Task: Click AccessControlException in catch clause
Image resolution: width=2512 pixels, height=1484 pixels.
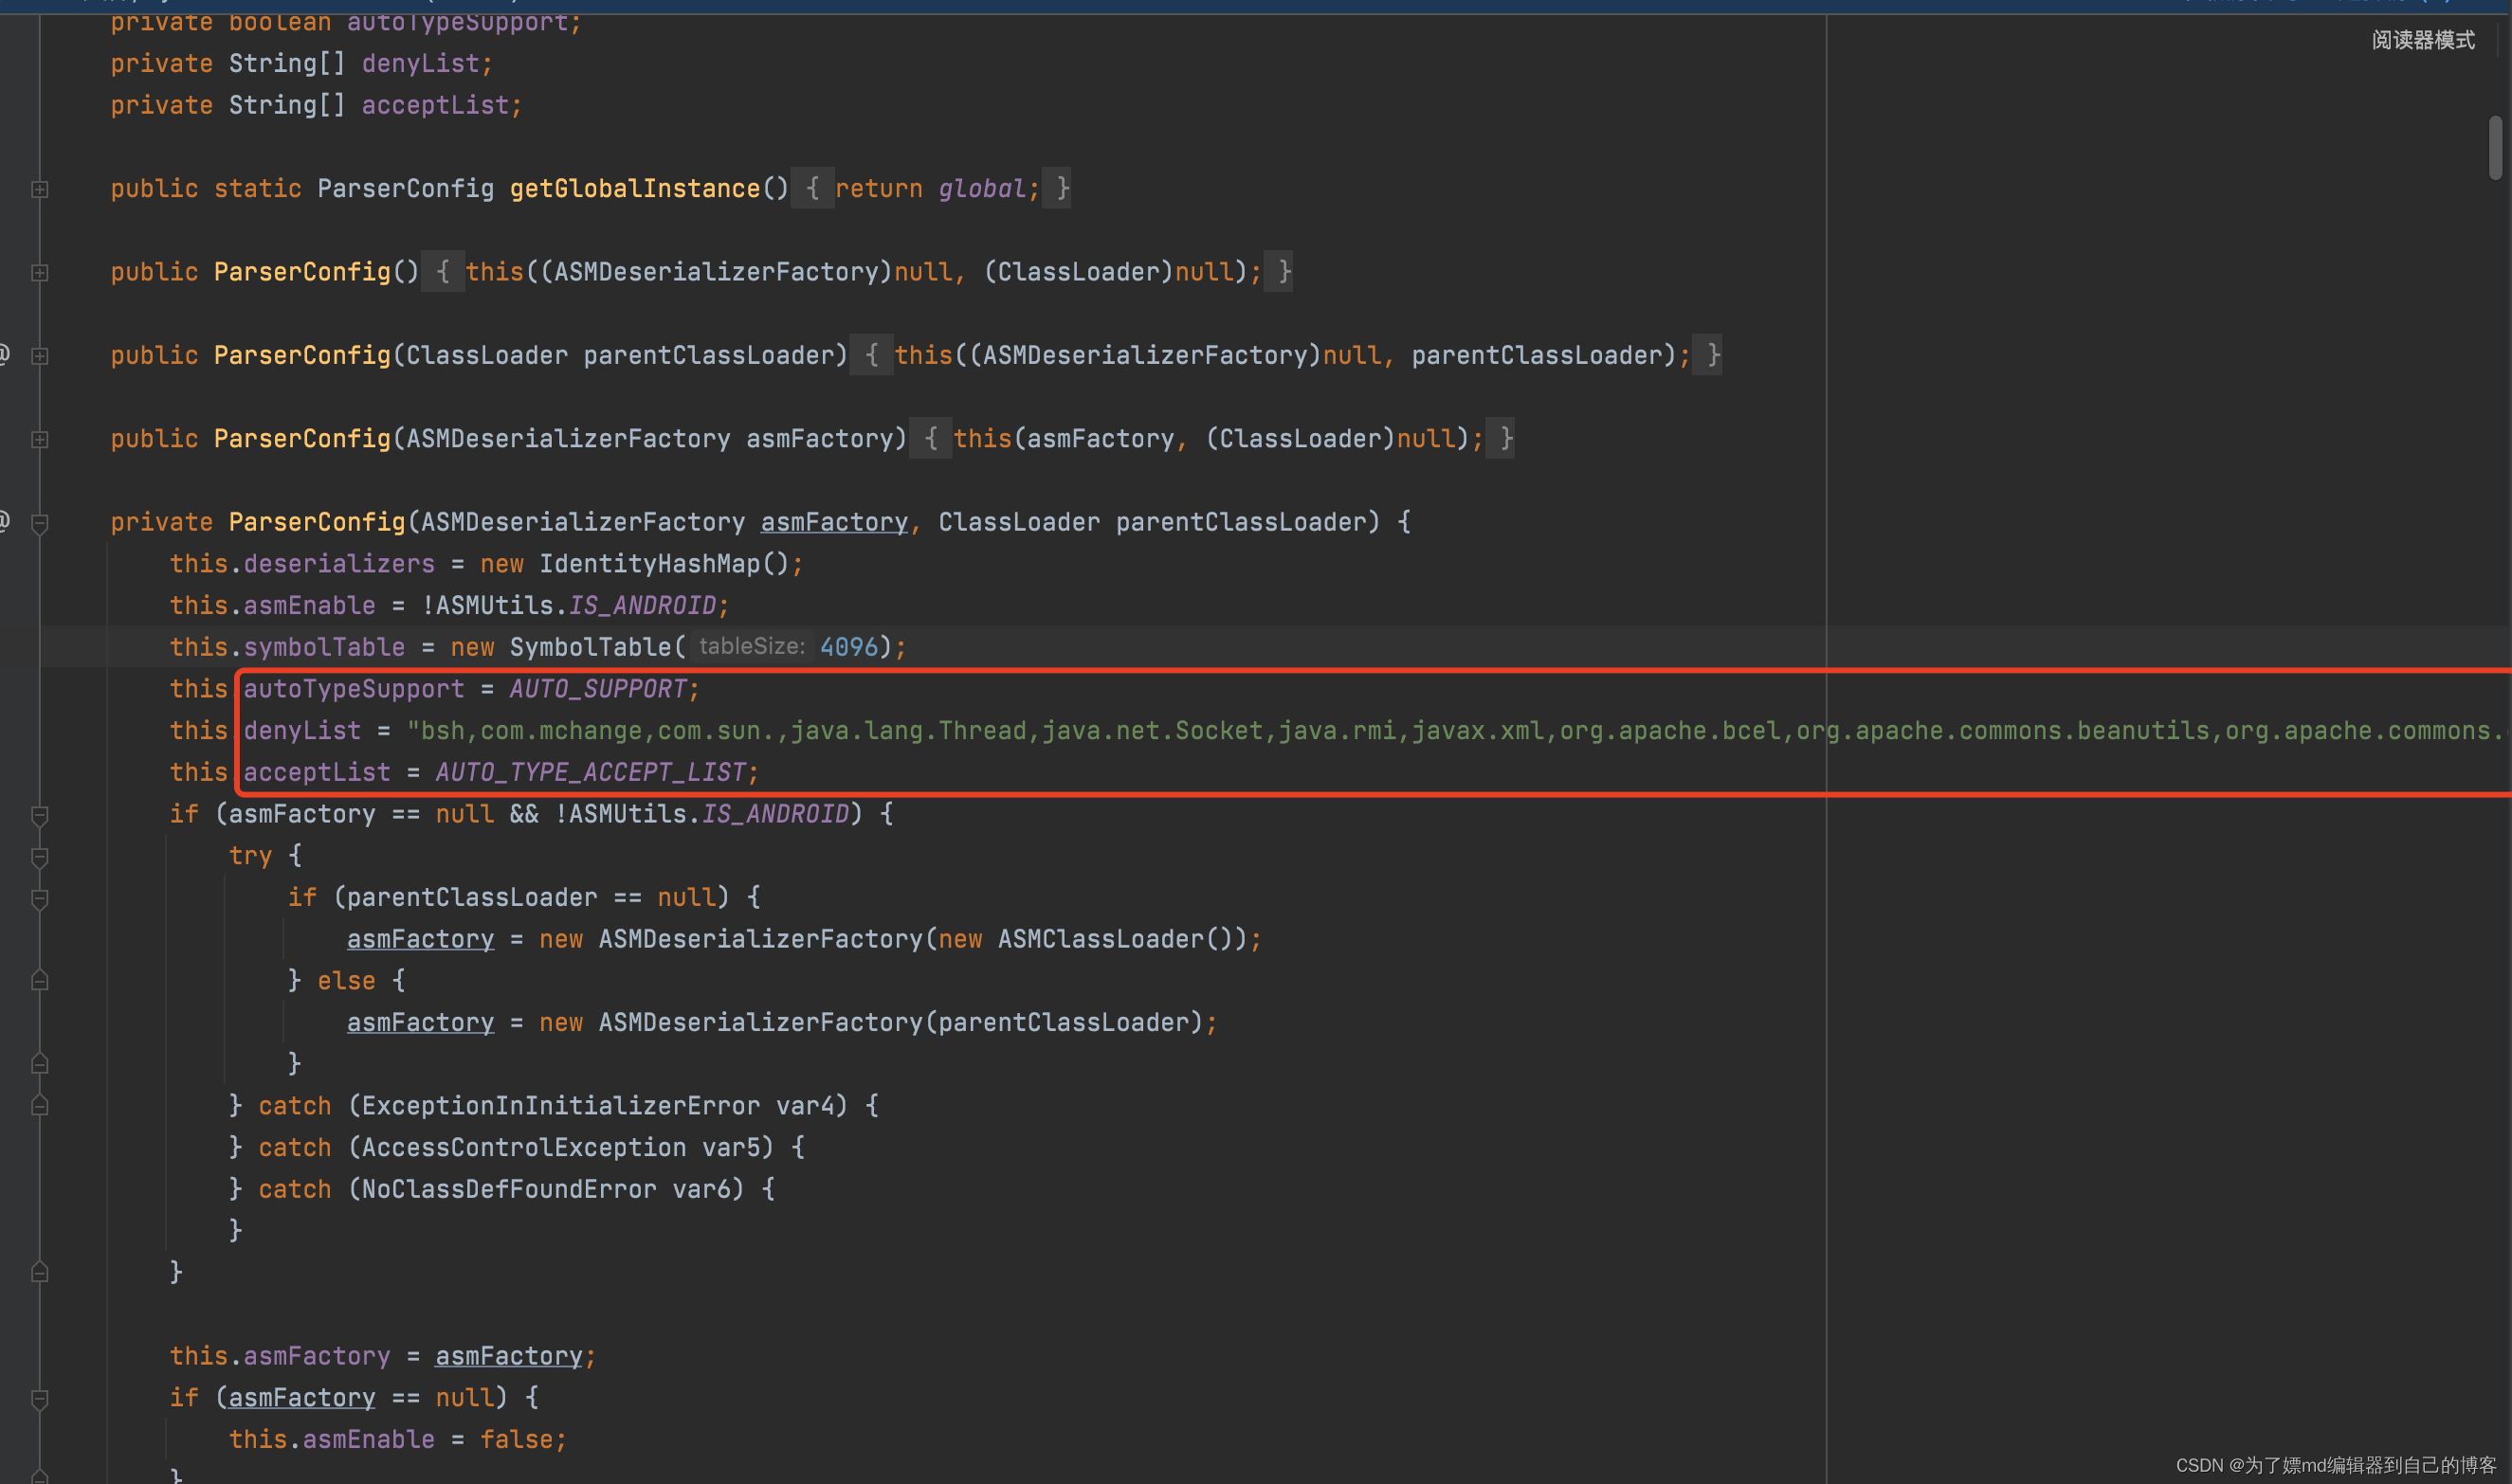Action: [x=524, y=1148]
